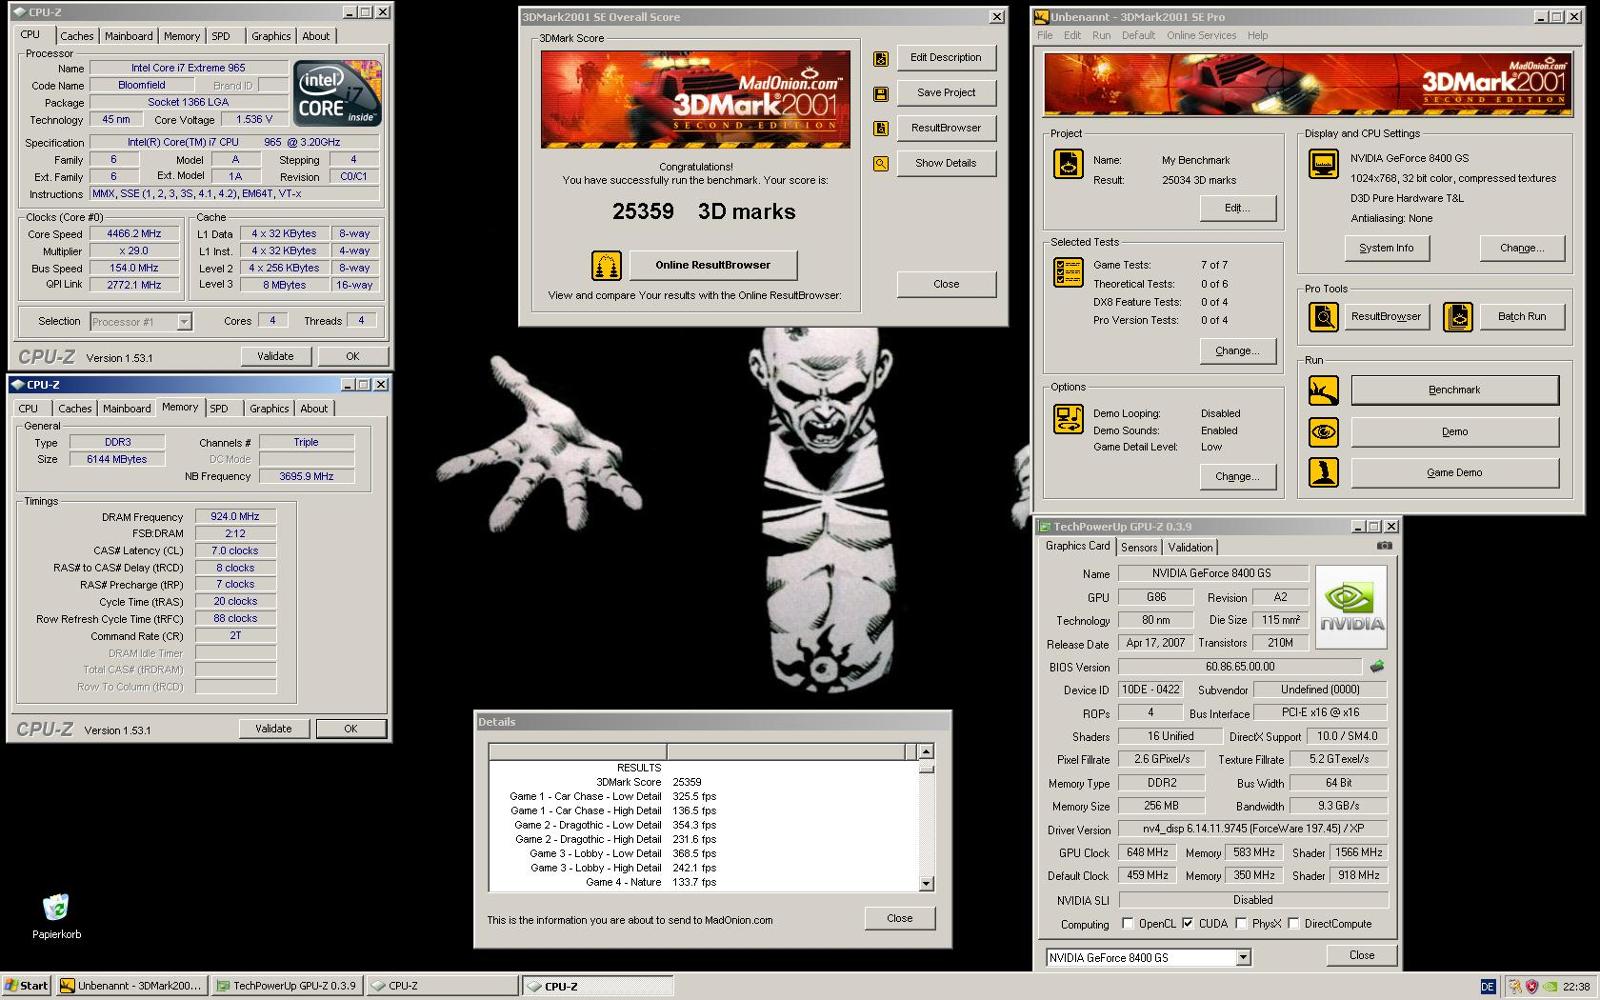Open the Help menu in 3DMark2001
Viewport: 1600px width, 1000px height.
tap(1258, 35)
